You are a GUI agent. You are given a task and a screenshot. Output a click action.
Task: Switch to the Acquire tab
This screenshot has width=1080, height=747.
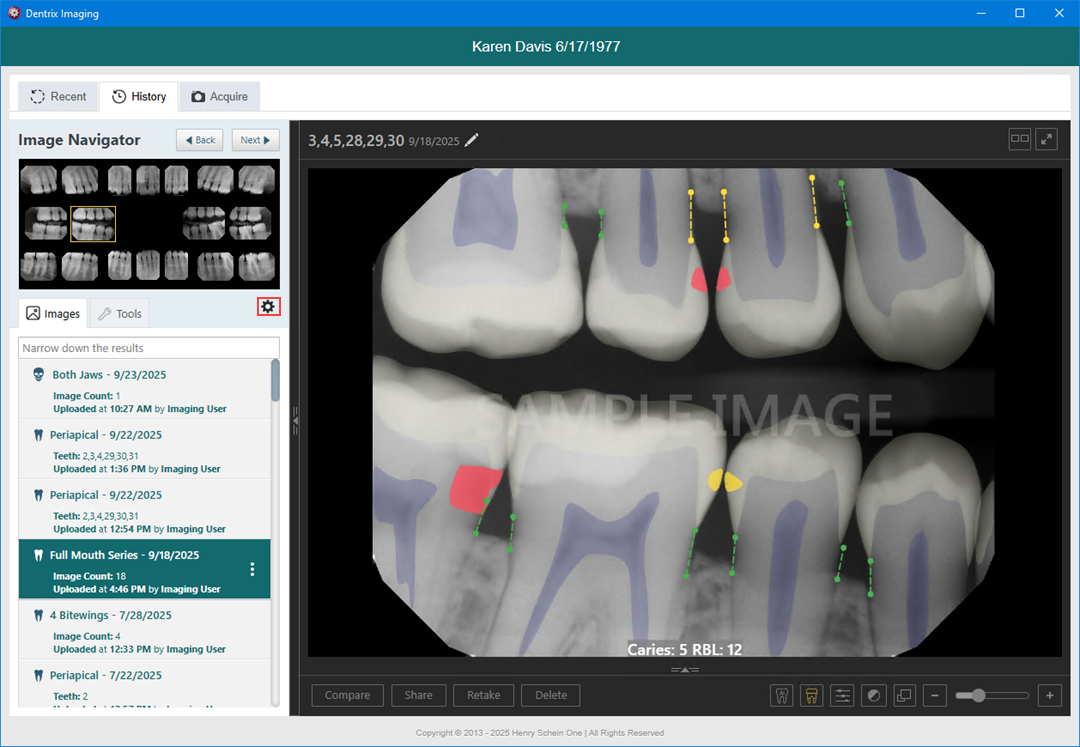tap(219, 97)
